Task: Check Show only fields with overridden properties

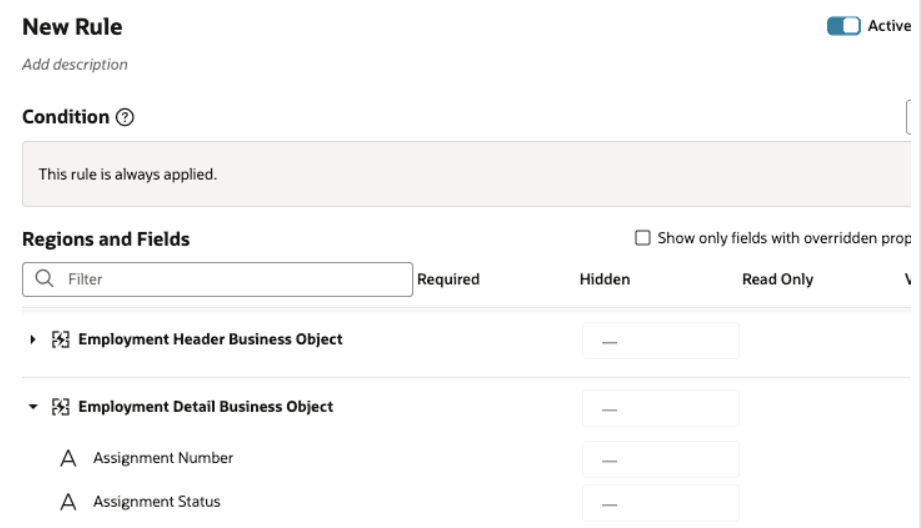Action: point(642,238)
